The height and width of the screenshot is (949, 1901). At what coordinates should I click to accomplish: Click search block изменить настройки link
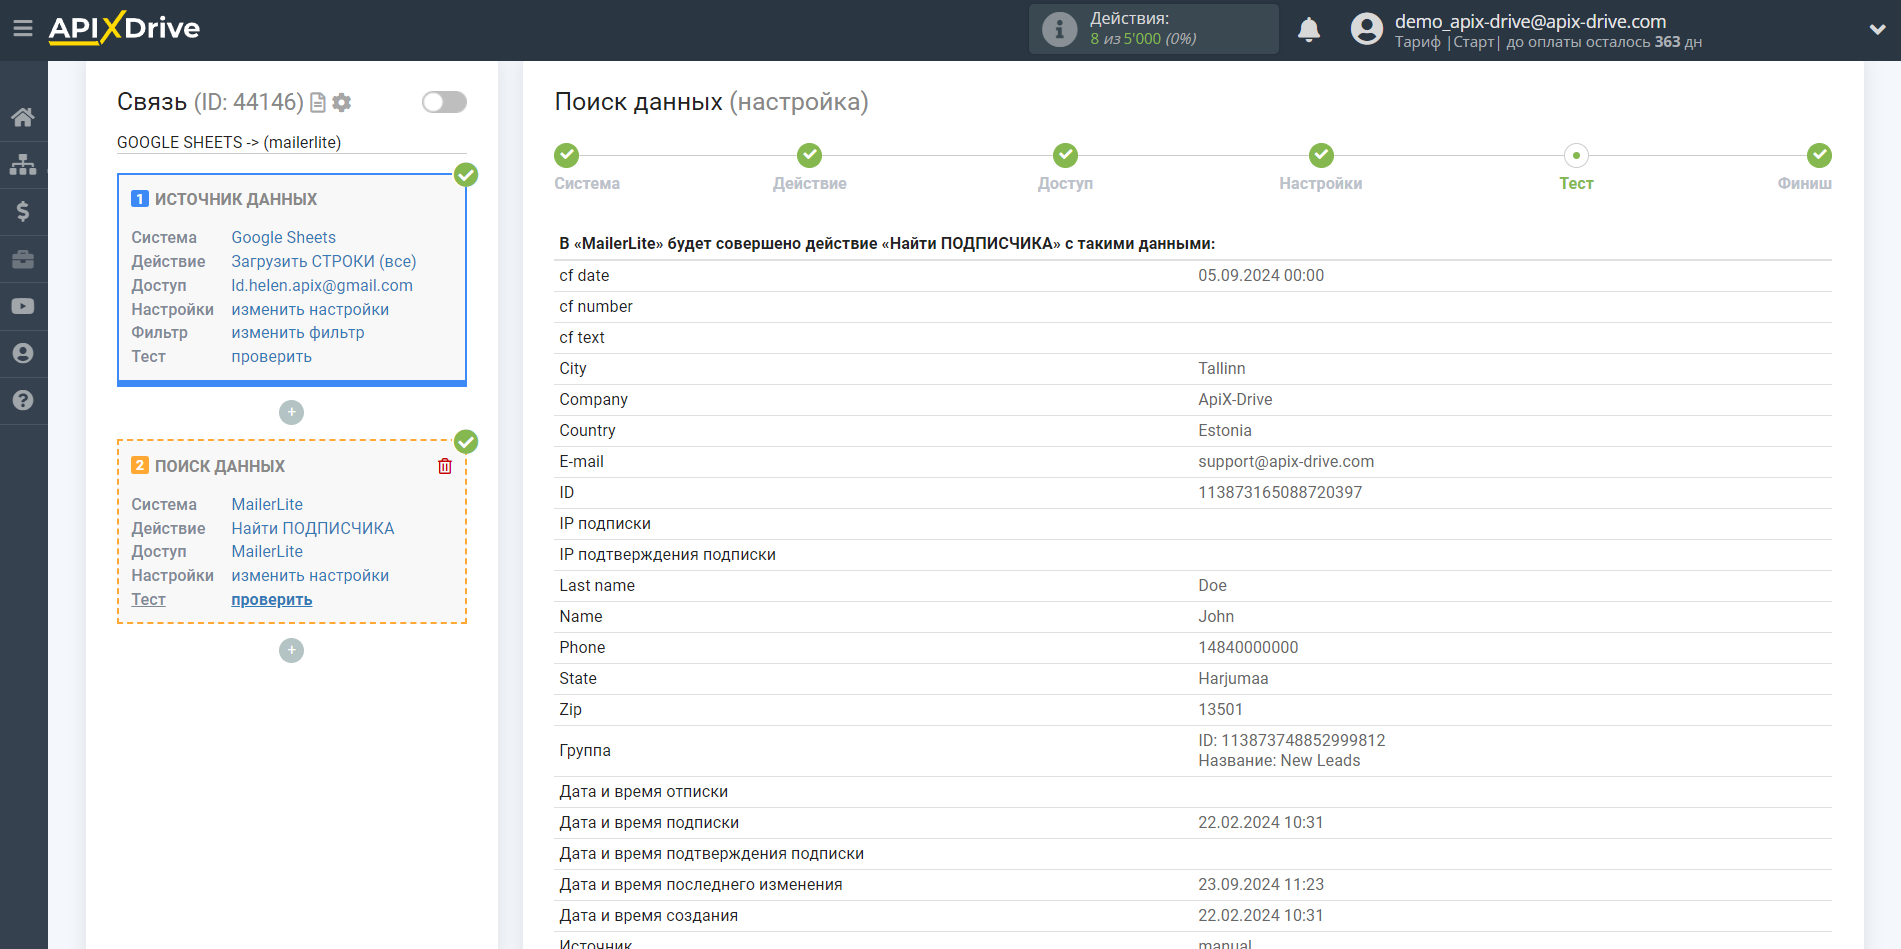coord(310,575)
